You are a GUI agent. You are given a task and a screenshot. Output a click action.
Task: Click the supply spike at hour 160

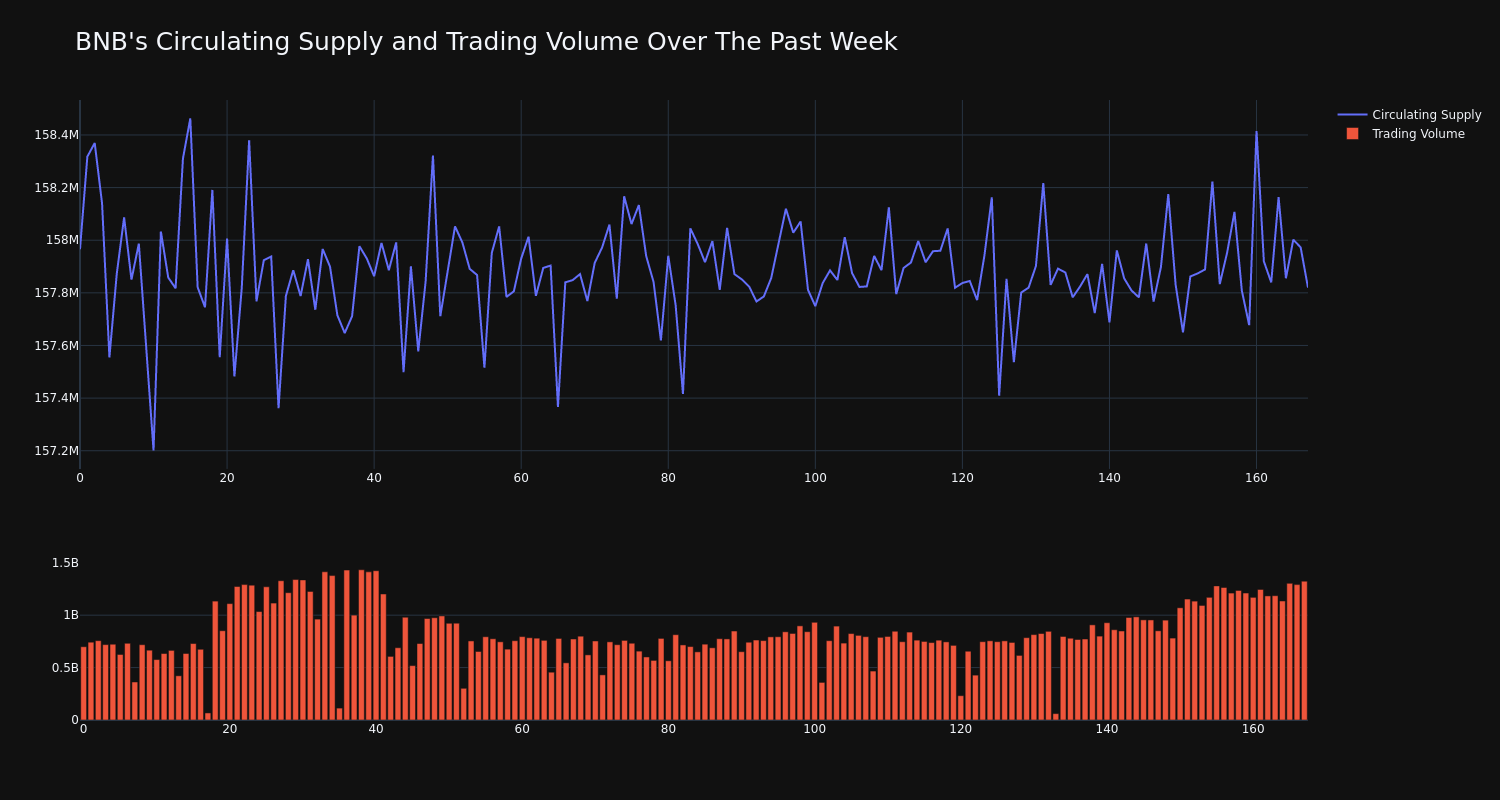pos(1256,132)
